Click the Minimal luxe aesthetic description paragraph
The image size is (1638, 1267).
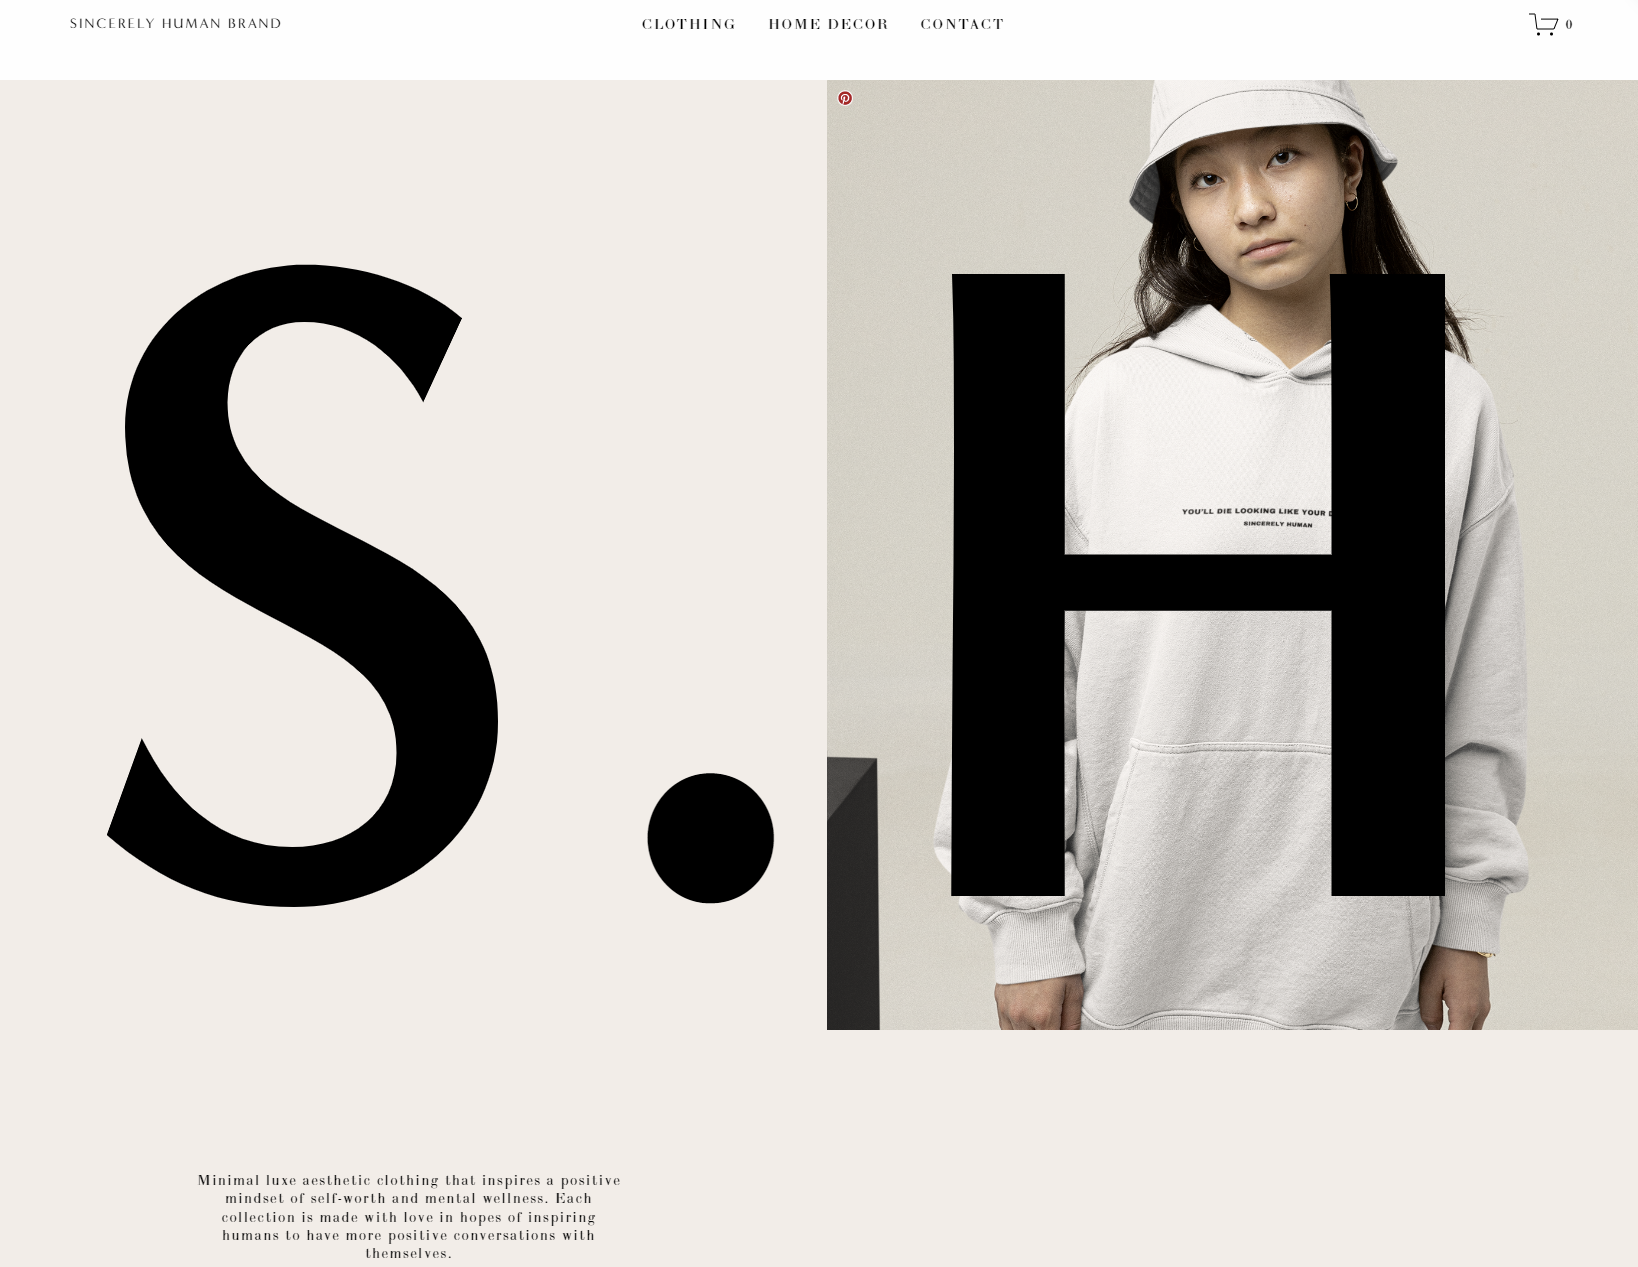click(x=409, y=1217)
